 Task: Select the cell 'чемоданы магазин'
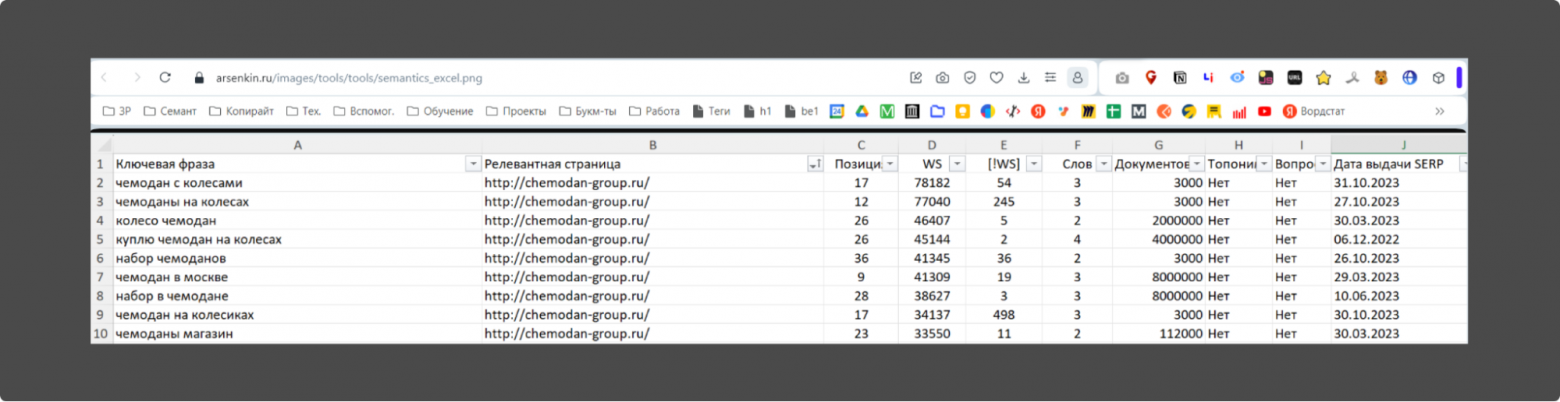coord(297,334)
